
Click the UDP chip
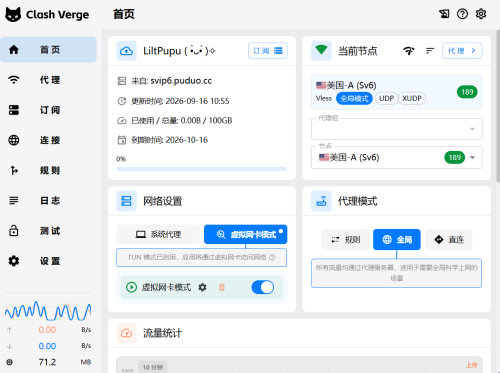(x=386, y=98)
